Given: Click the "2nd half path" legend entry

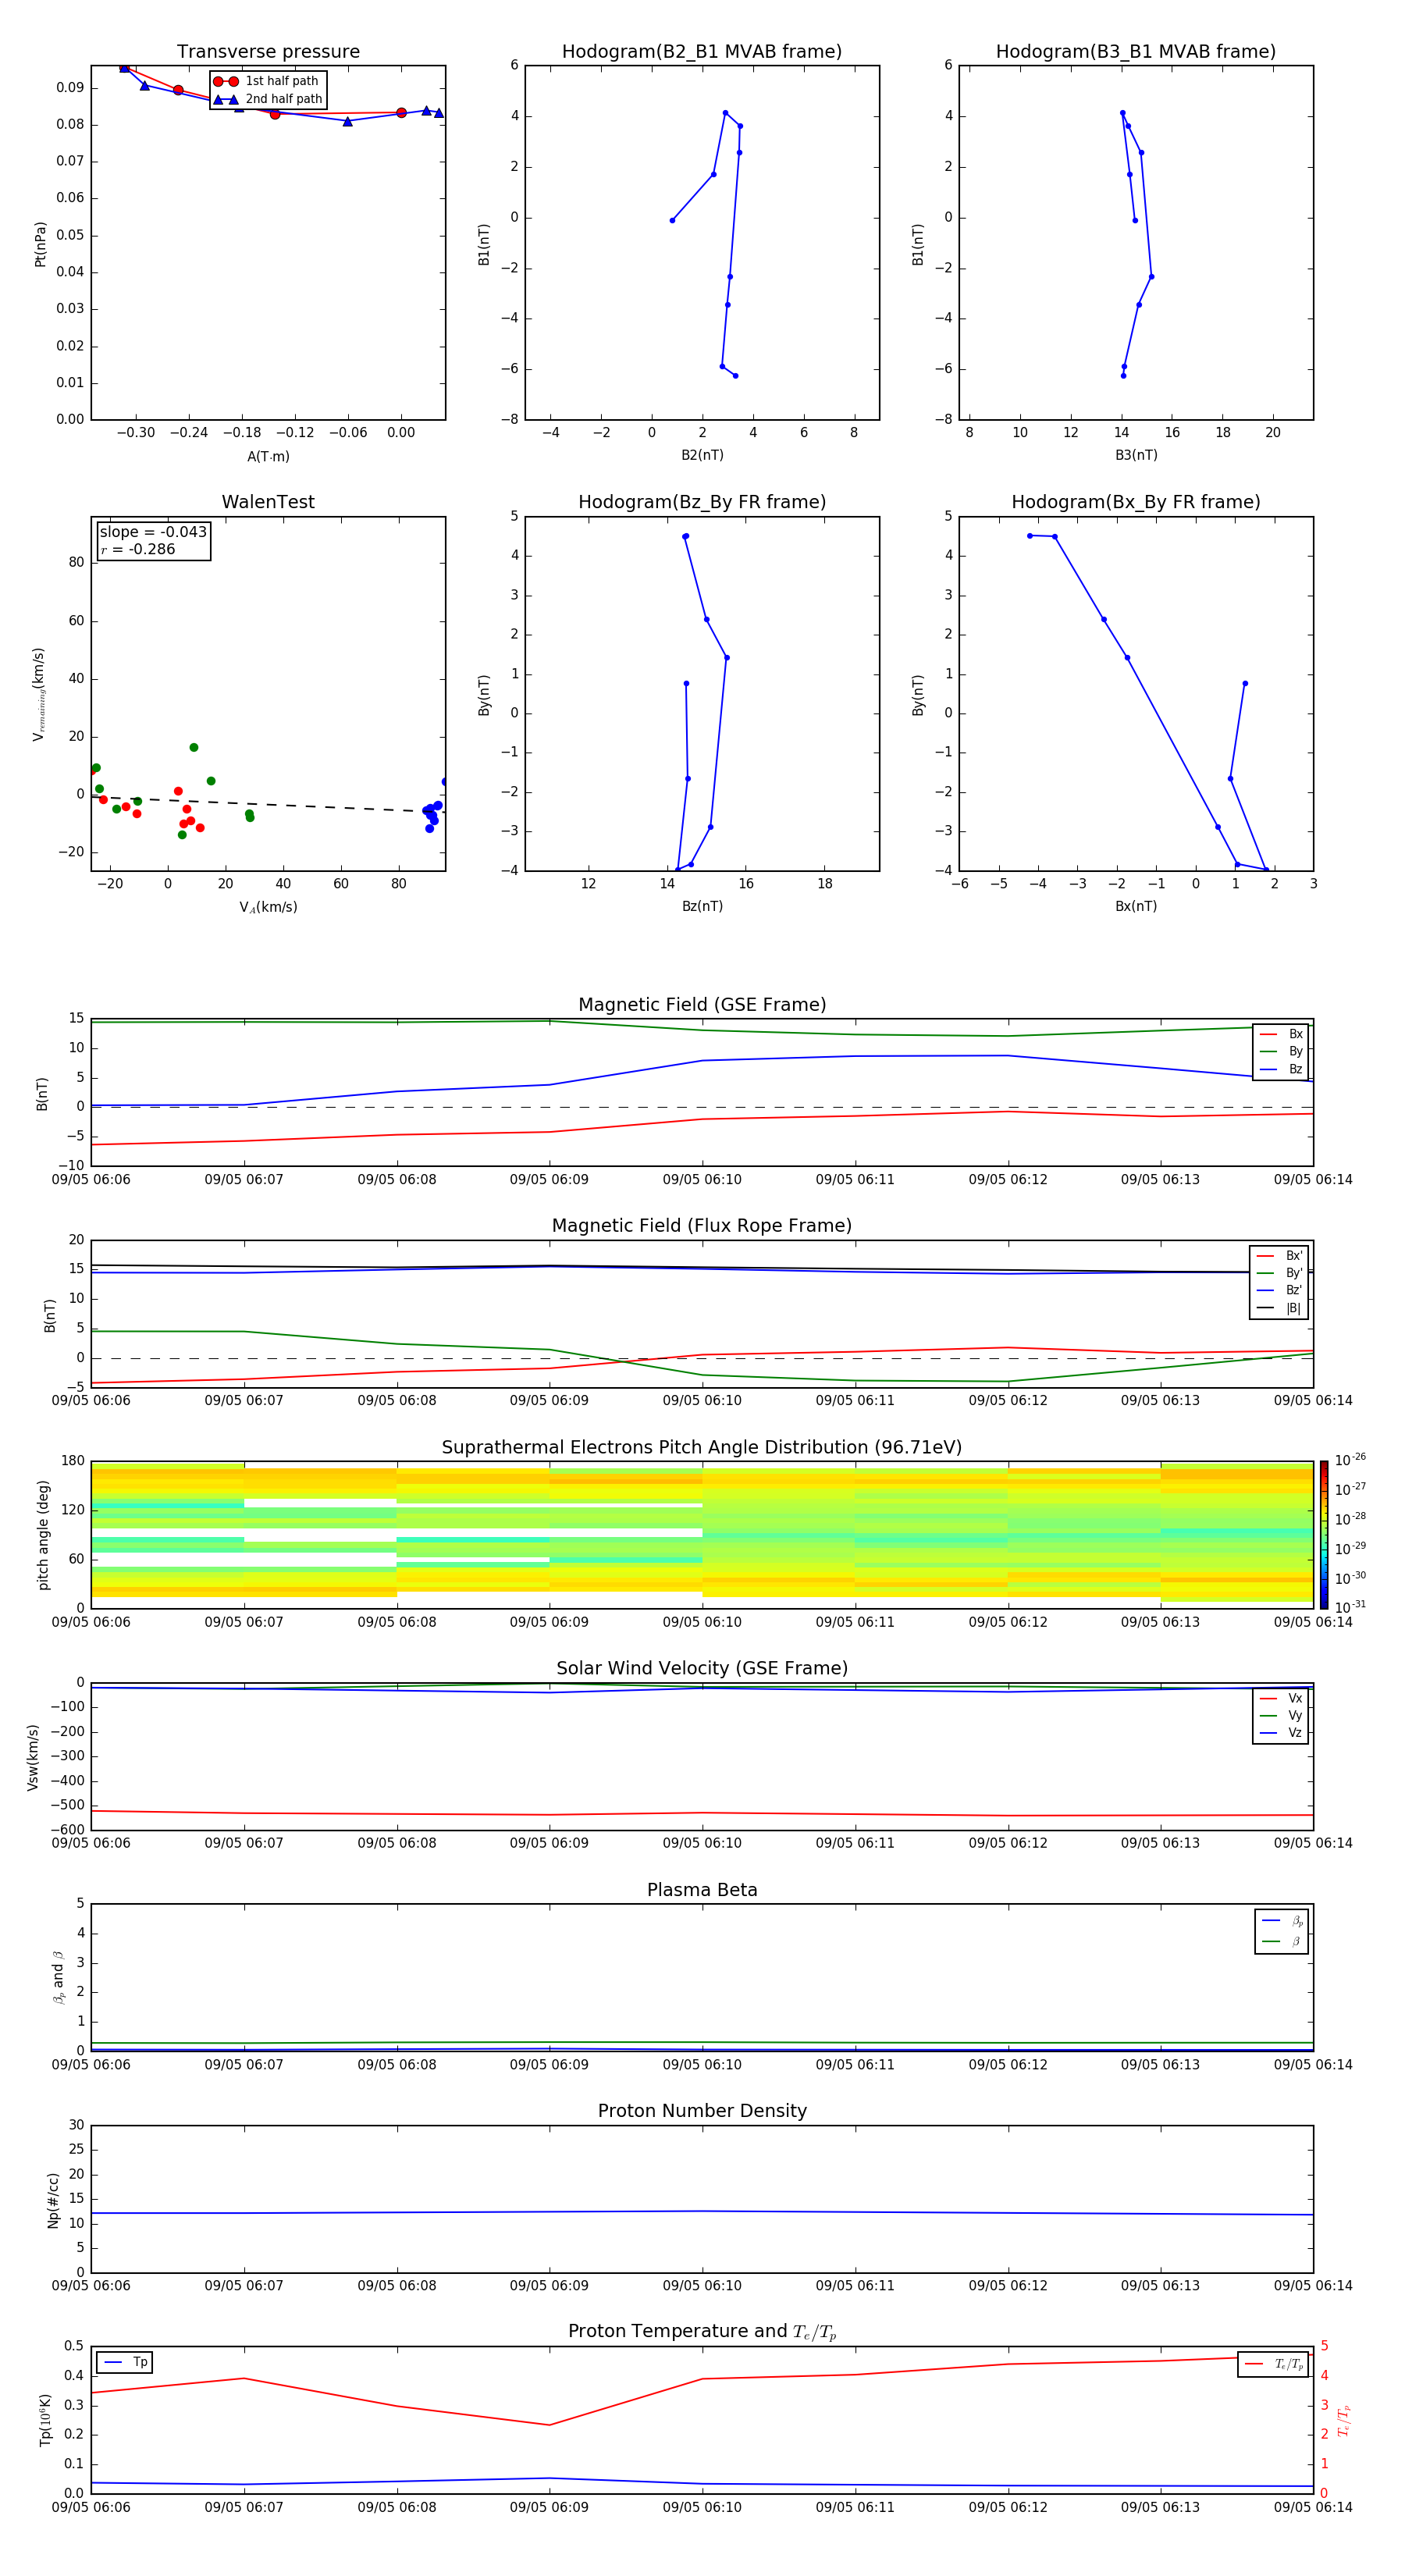Looking at the screenshot, I should (268, 99).
